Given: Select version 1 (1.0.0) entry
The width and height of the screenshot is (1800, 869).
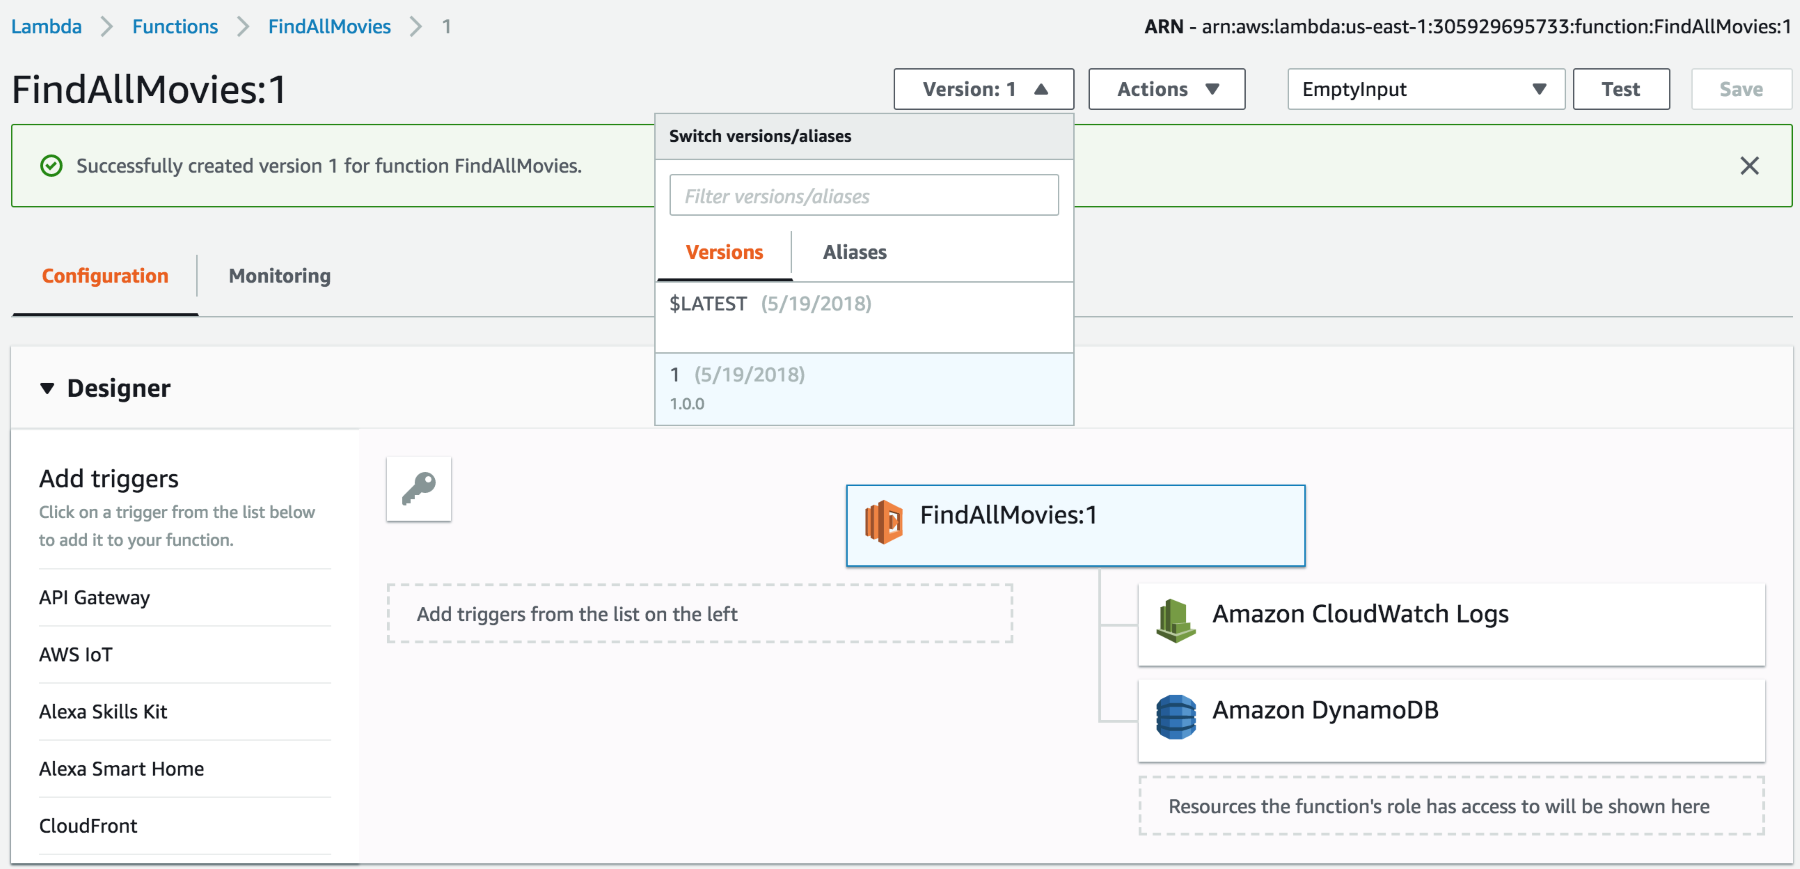Looking at the screenshot, I should 864,389.
